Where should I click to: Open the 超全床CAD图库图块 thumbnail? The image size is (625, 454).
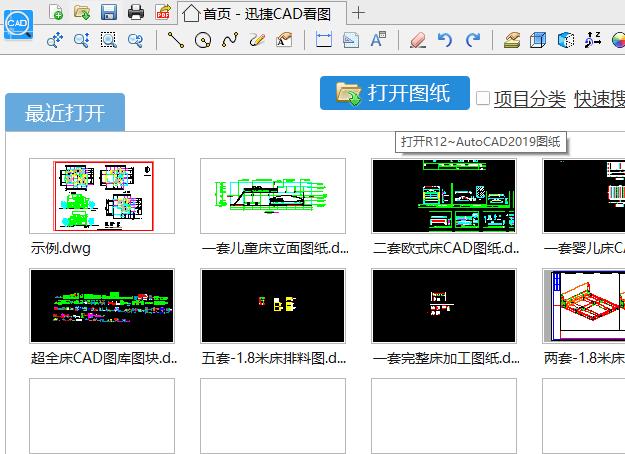coord(102,306)
